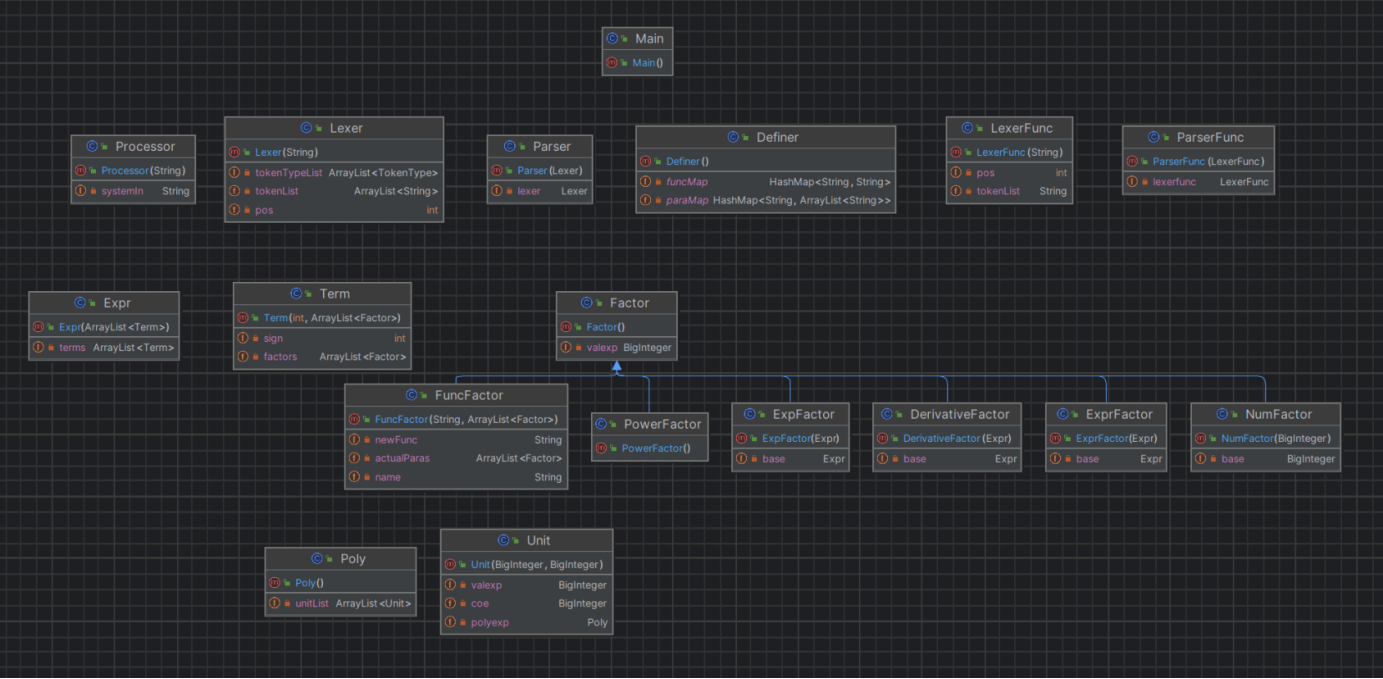Select the coe field in Unit
1383x679 pixels.
coord(526,603)
